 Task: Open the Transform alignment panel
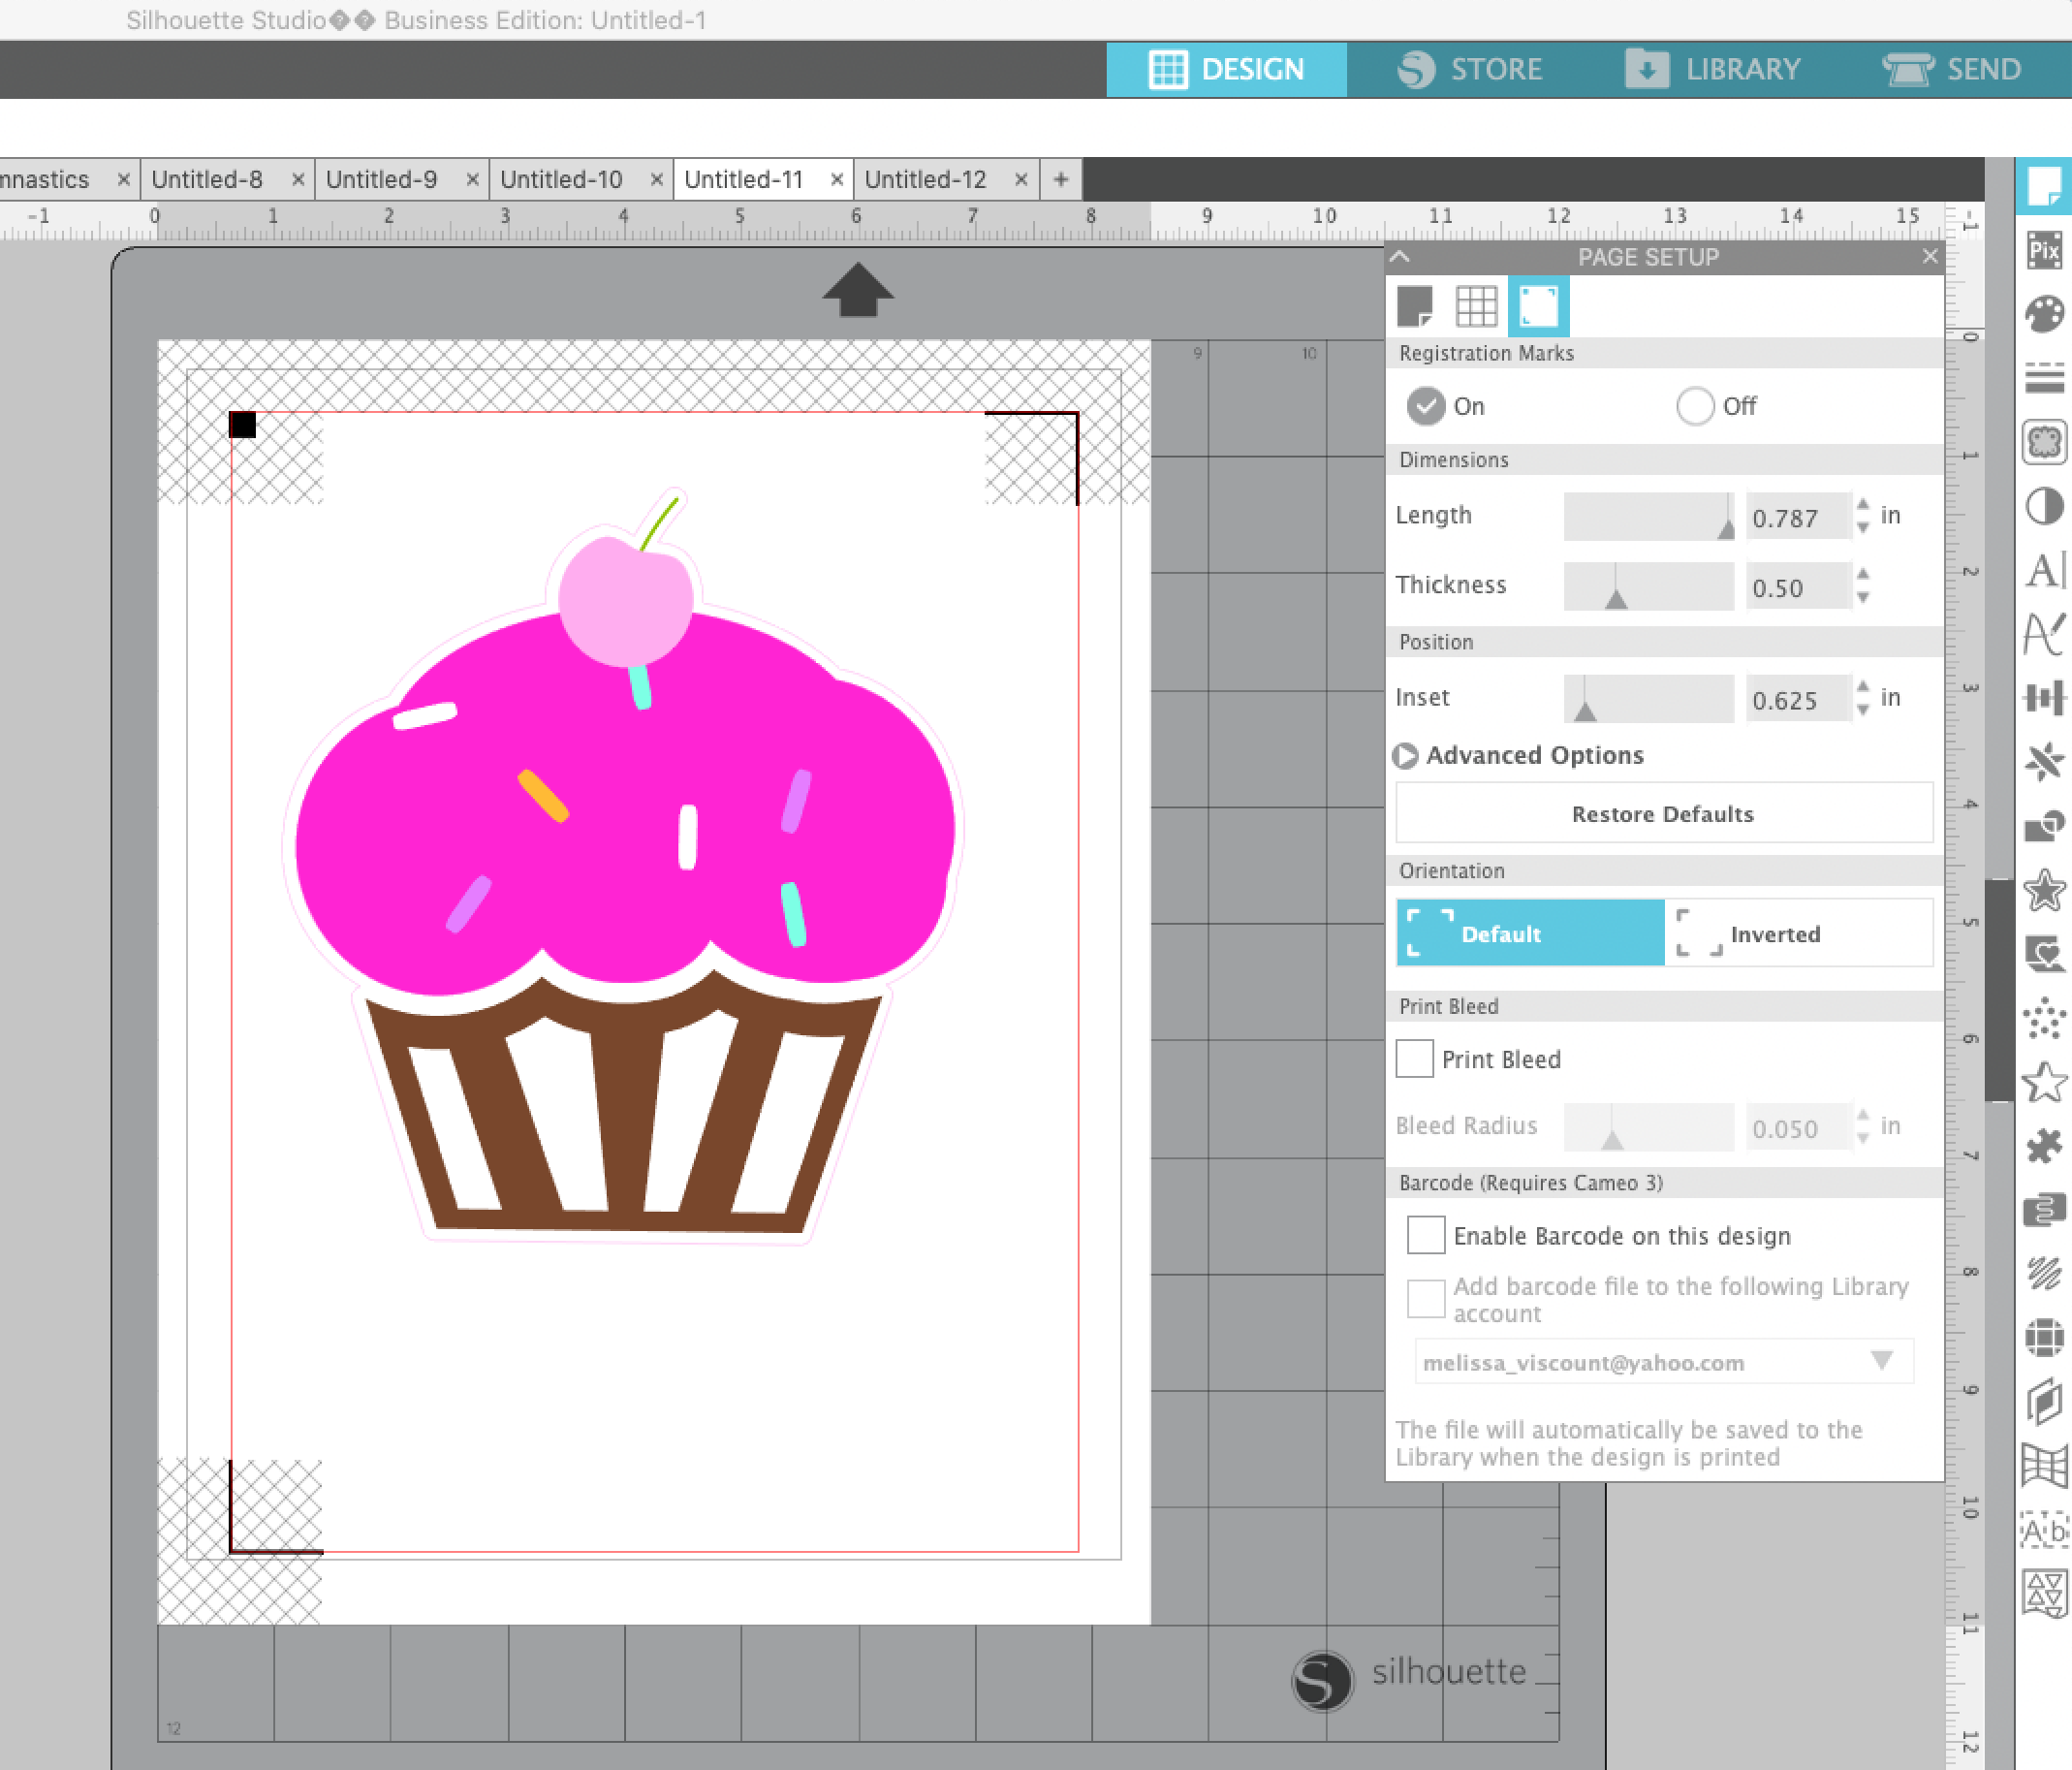[x=2046, y=698]
